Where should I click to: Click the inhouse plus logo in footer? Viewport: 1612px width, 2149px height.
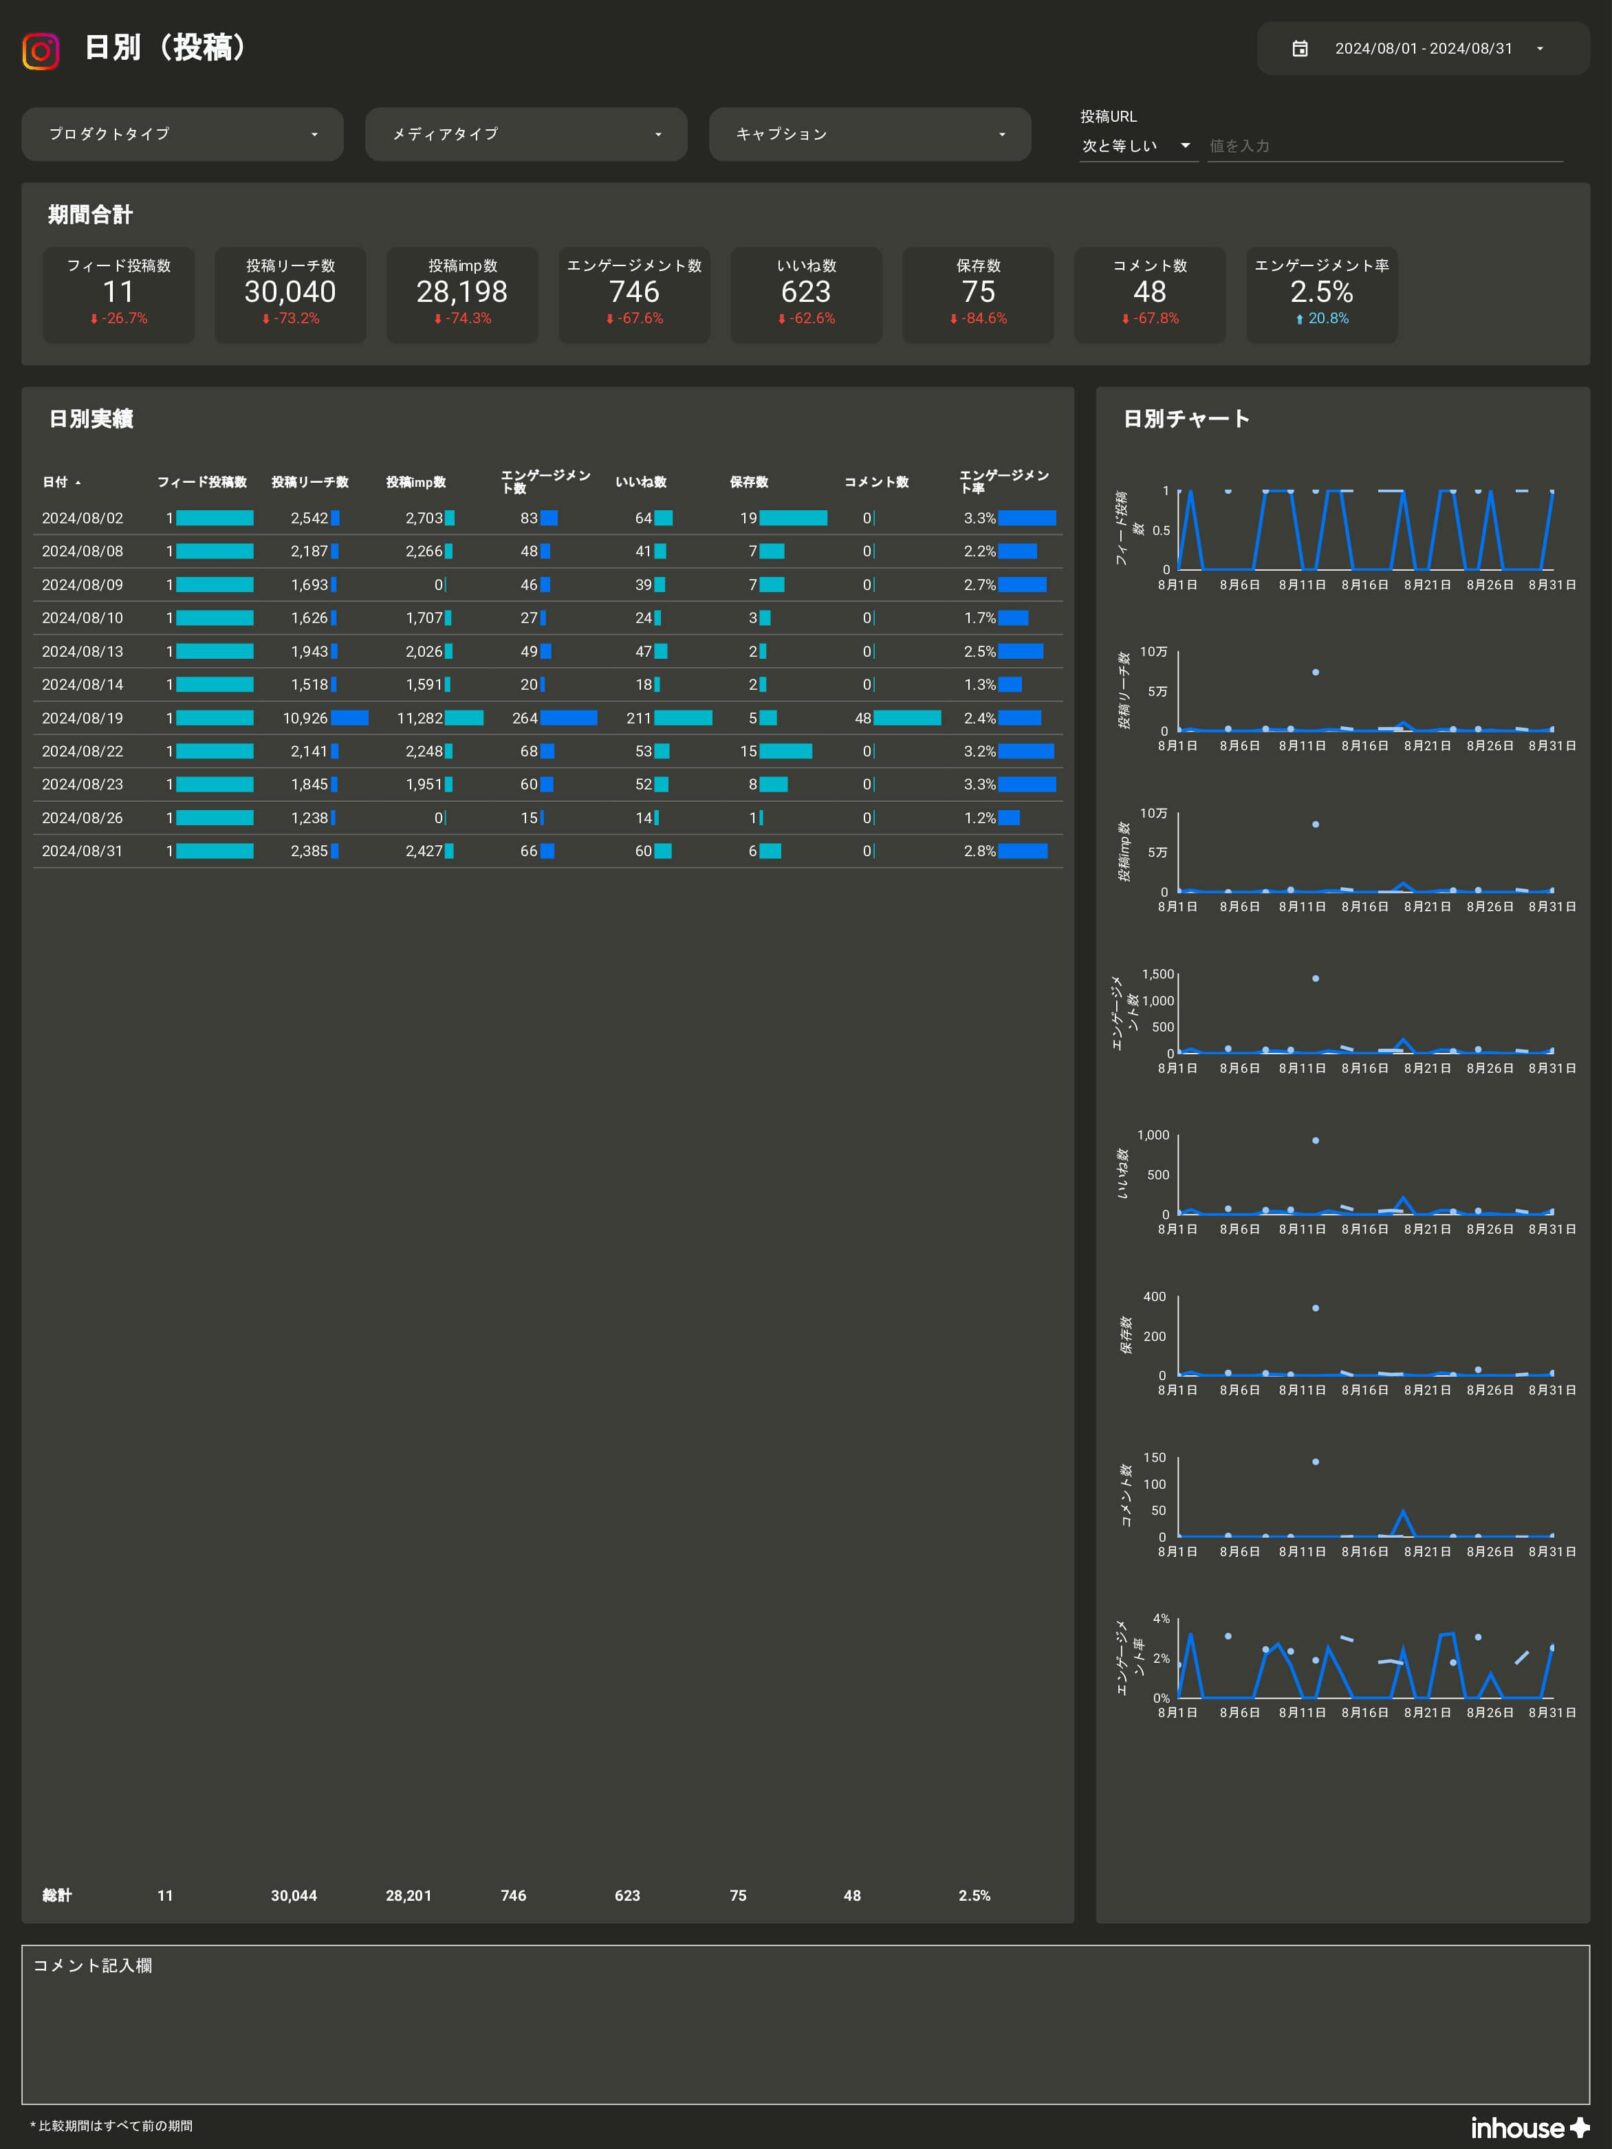click(x=1529, y=2127)
